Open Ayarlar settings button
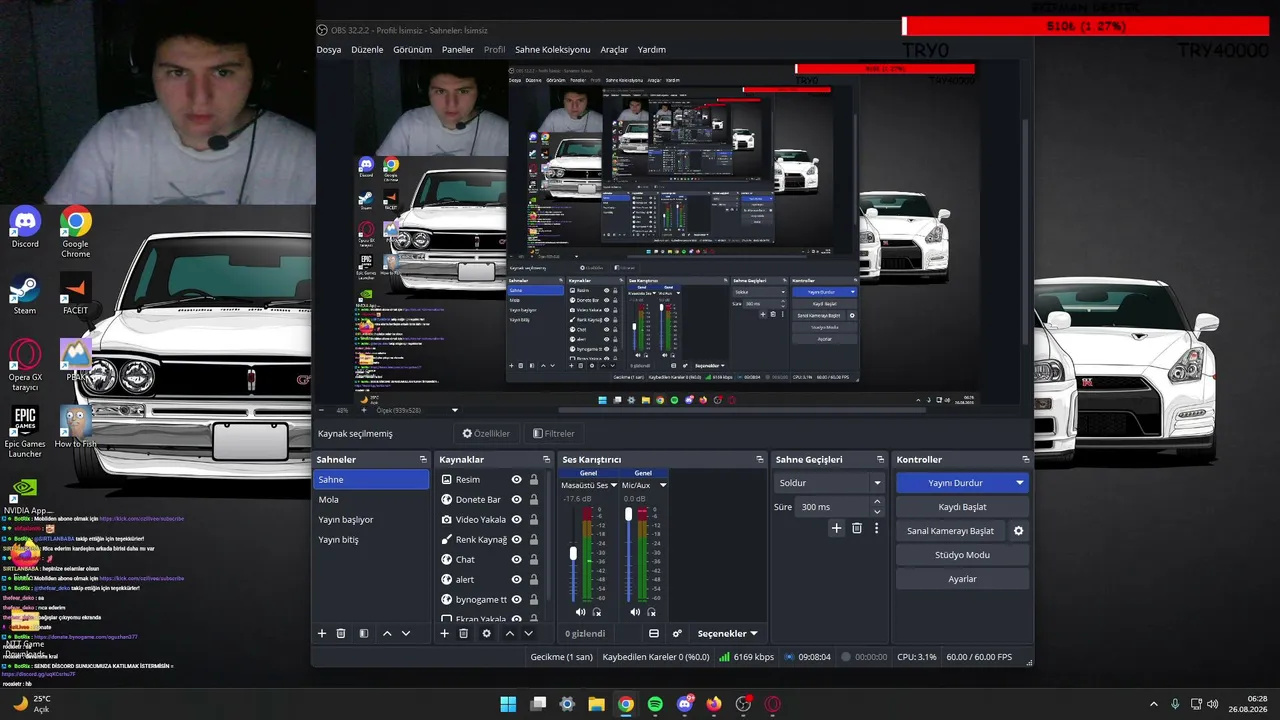The height and width of the screenshot is (720, 1280). click(962, 579)
